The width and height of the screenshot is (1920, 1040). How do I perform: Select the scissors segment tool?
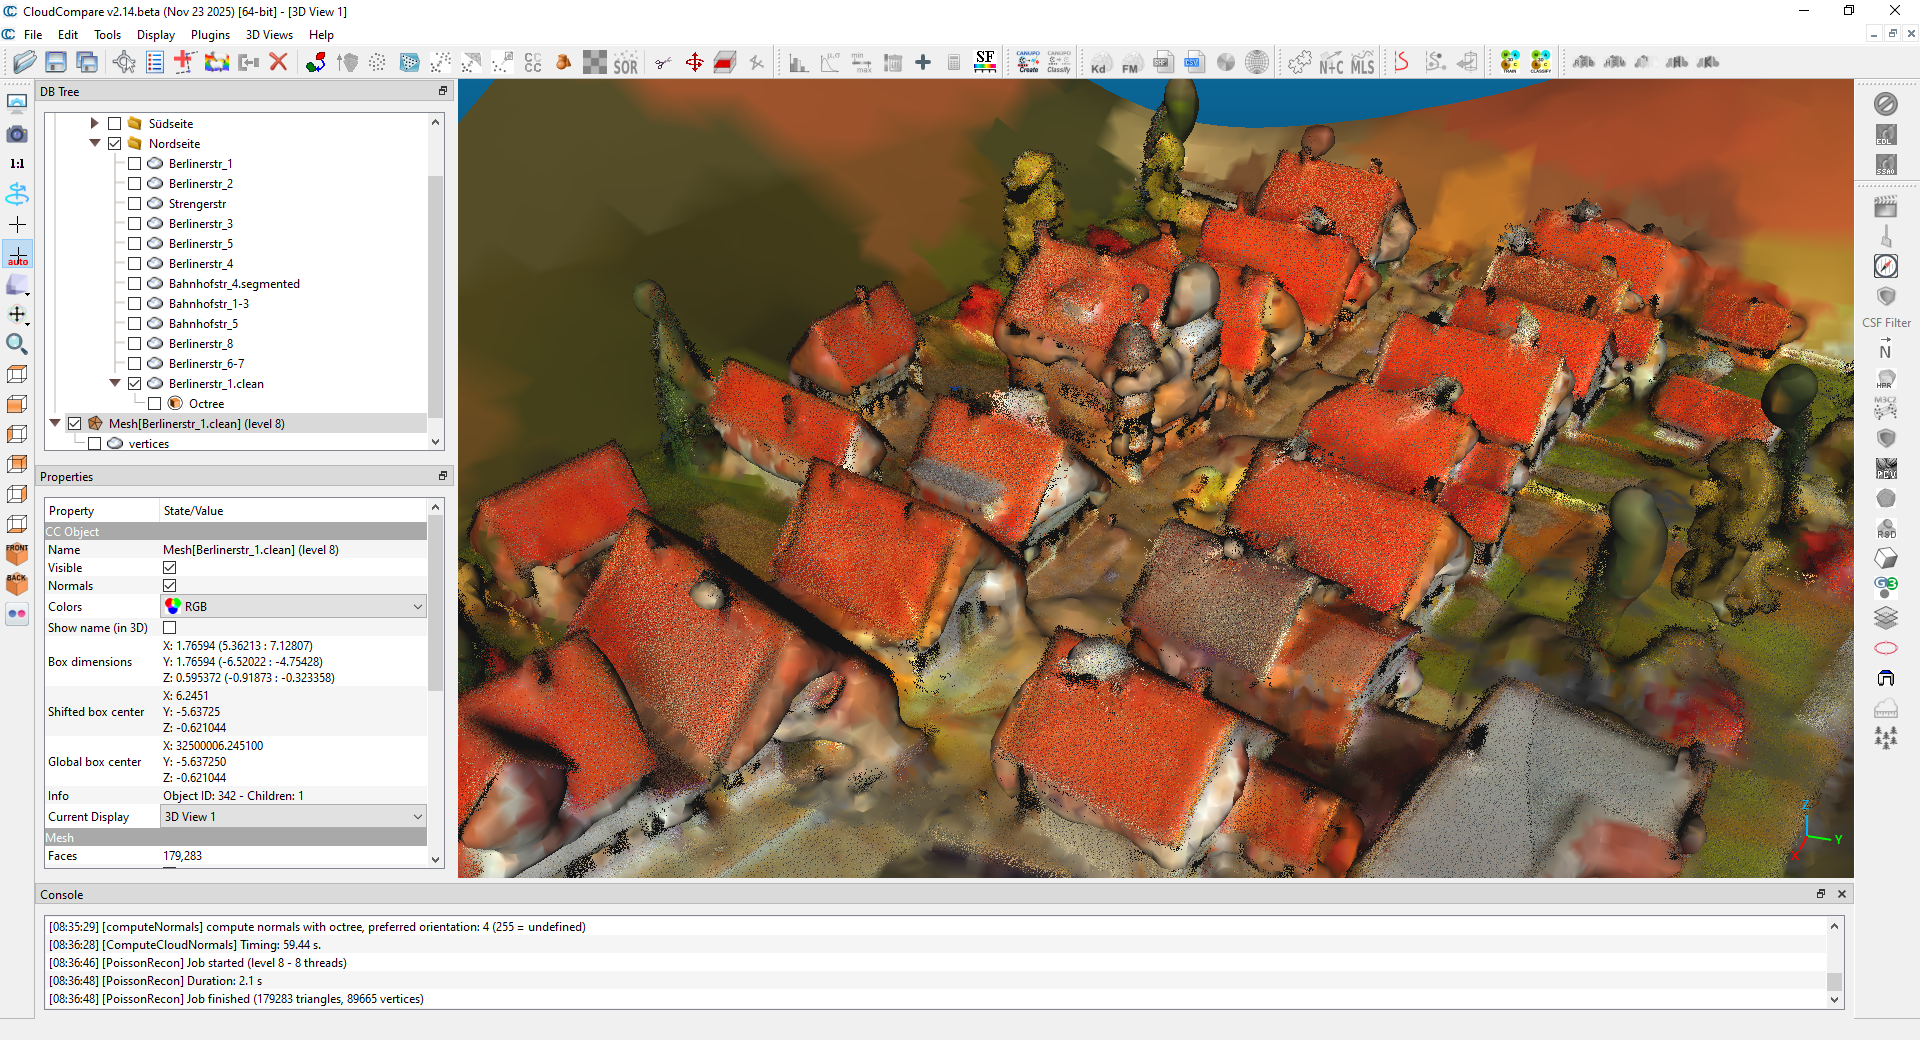(x=662, y=63)
